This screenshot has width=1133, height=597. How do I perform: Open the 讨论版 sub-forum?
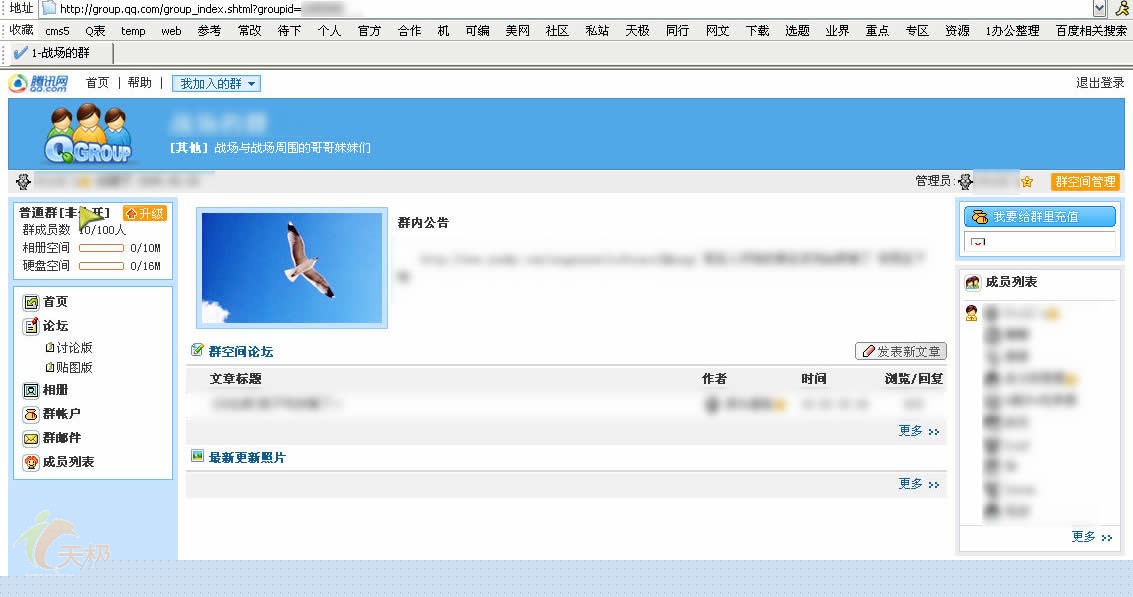point(74,348)
